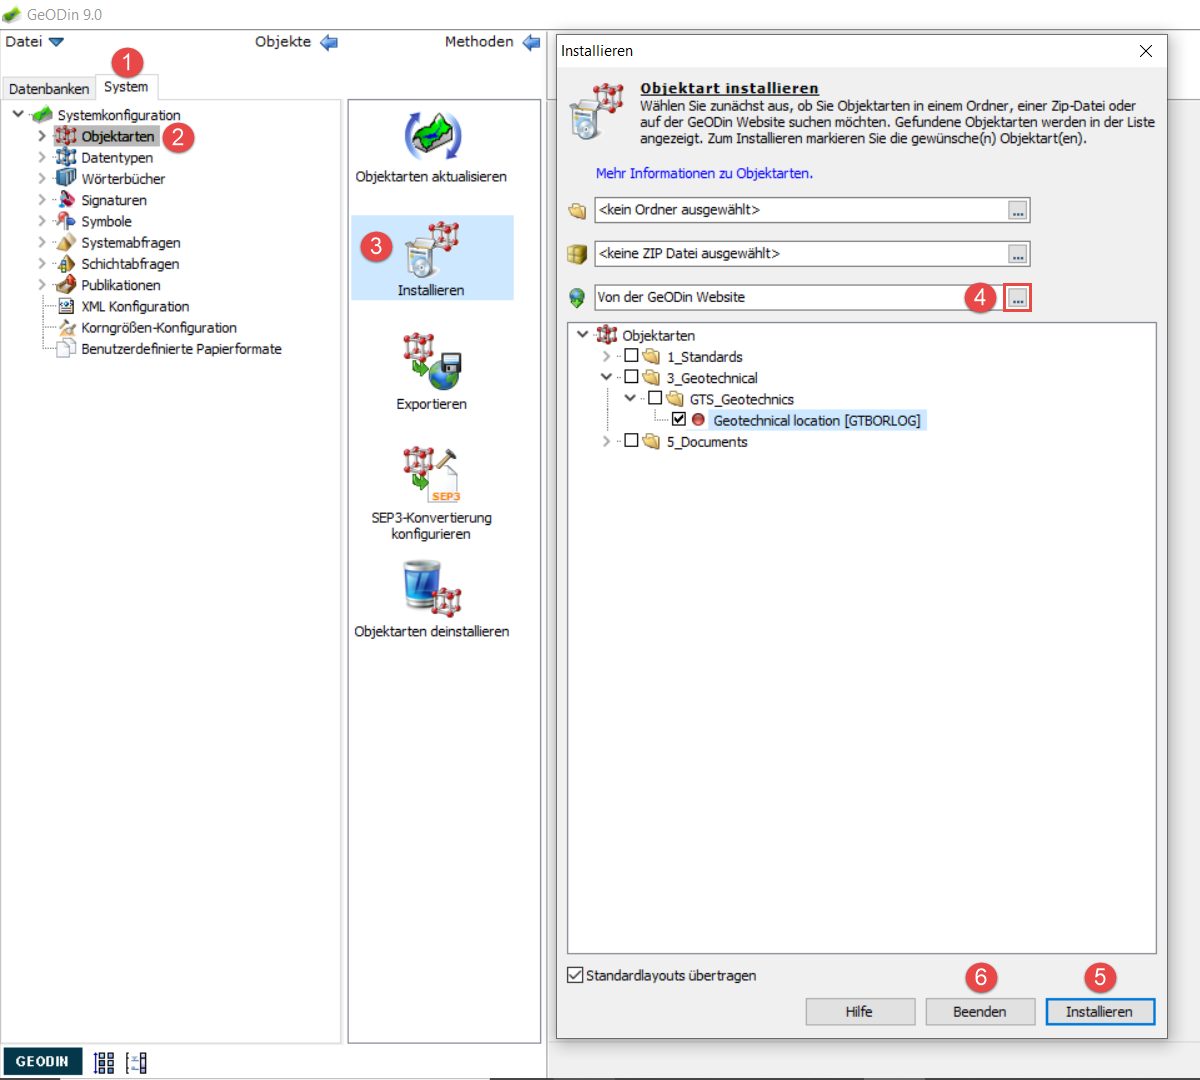Image resolution: width=1200 pixels, height=1080 pixels.
Task: Close the Installieren dialog
Action: point(1146,51)
